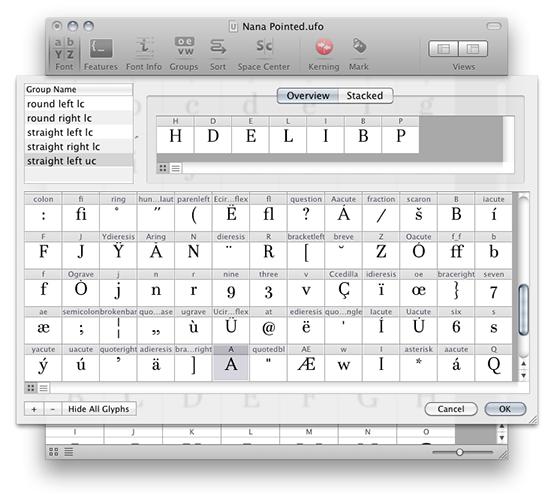Screen dimensions: 557x499
Task: Select the scaron glyph cell
Action: click(418, 212)
